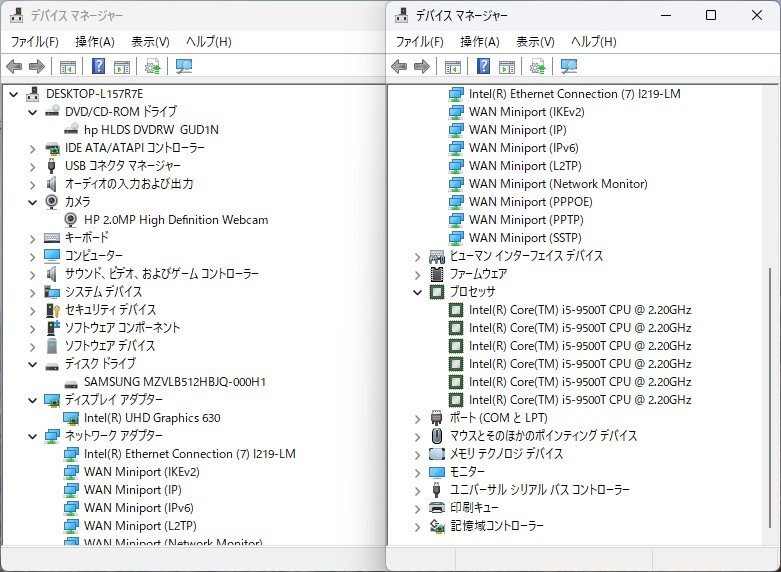Click Back arrow in right Device Manager toolbar
Viewport: 781px width, 572px height.
point(399,66)
